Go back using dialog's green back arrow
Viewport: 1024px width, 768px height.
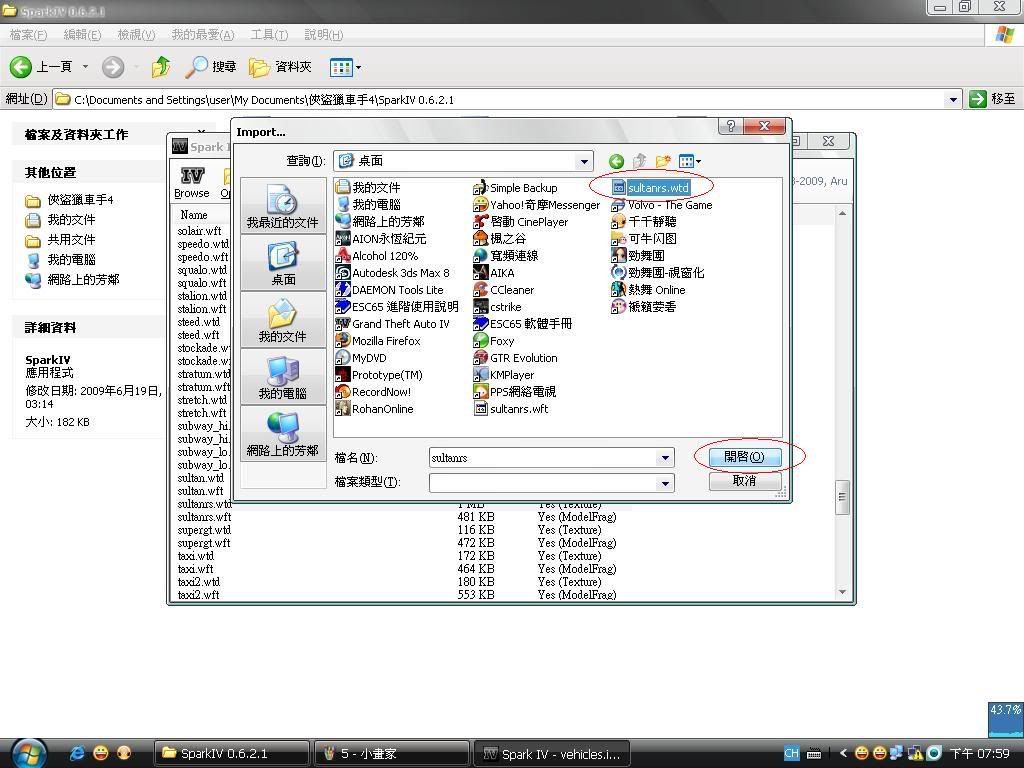616,161
